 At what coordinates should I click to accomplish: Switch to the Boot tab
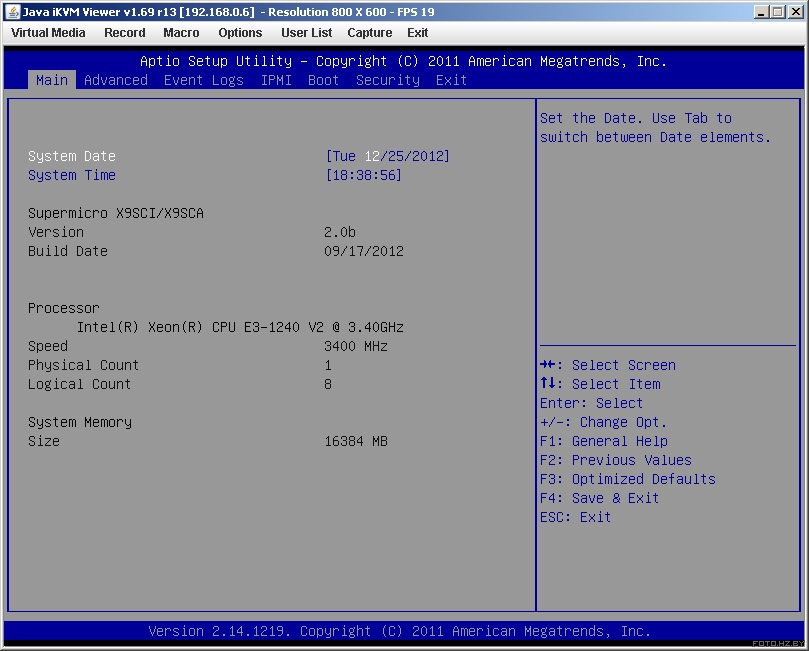pyautogui.click(x=323, y=80)
